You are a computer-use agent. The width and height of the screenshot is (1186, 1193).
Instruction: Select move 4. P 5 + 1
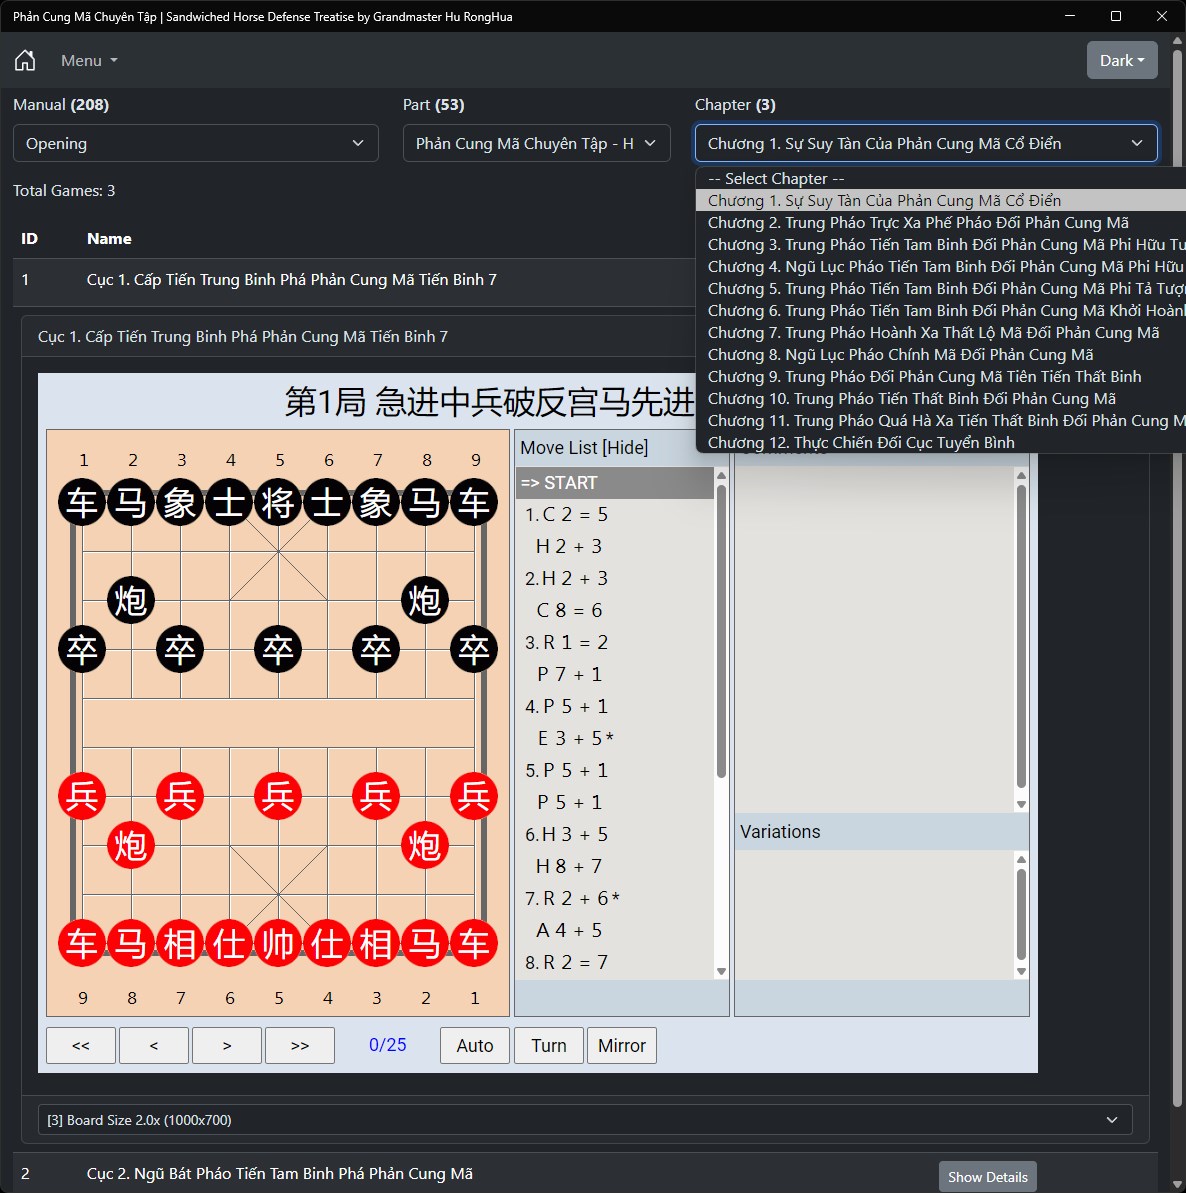click(x=615, y=707)
